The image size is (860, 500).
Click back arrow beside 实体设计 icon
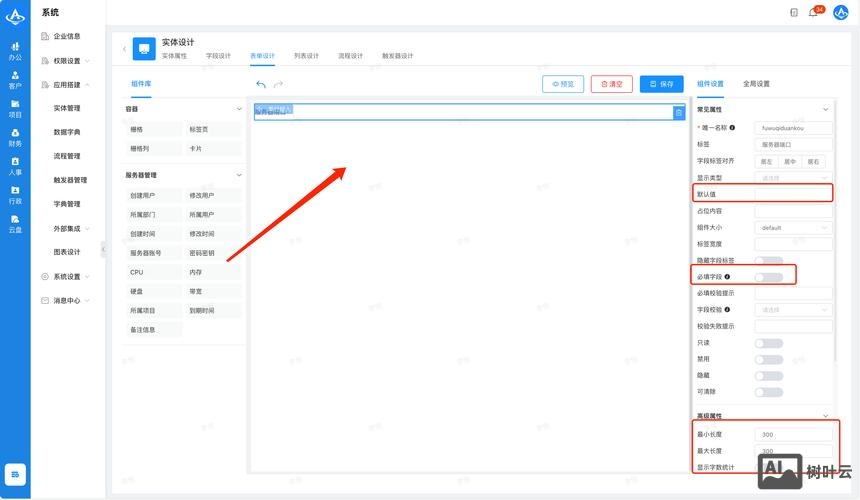click(x=125, y=48)
